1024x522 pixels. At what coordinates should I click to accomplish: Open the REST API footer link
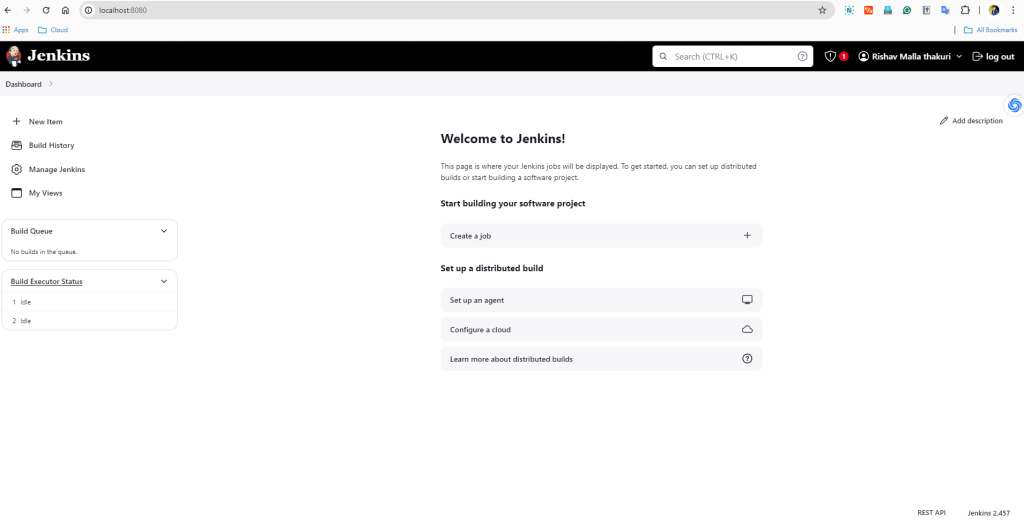tap(931, 513)
